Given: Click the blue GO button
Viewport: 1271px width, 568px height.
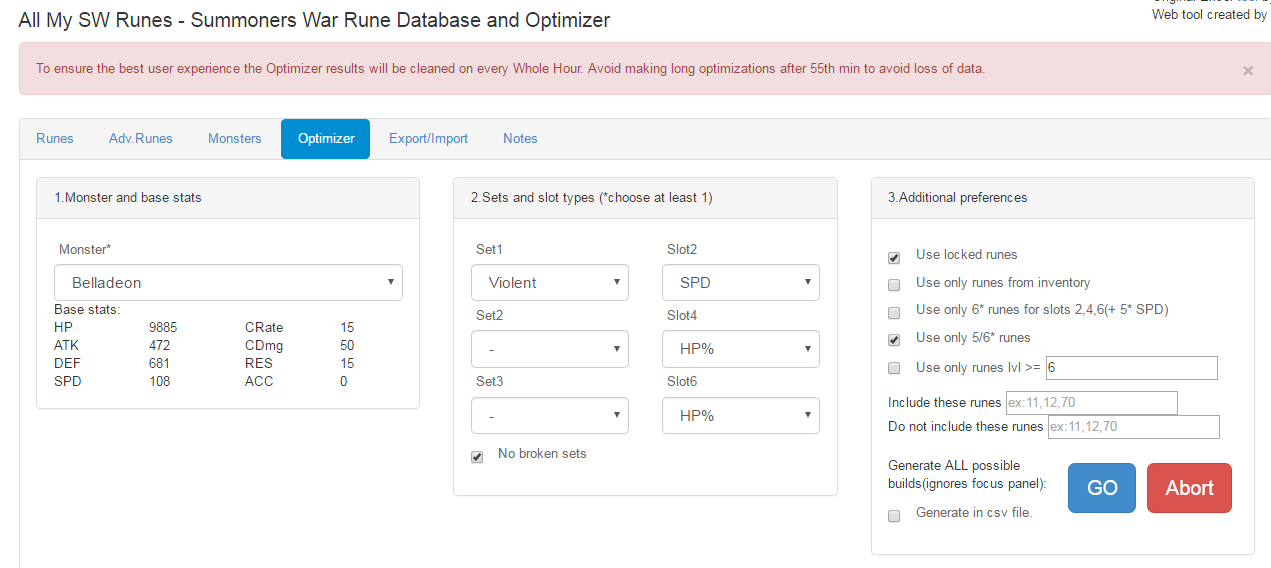Looking at the screenshot, I should click(x=1102, y=488).
